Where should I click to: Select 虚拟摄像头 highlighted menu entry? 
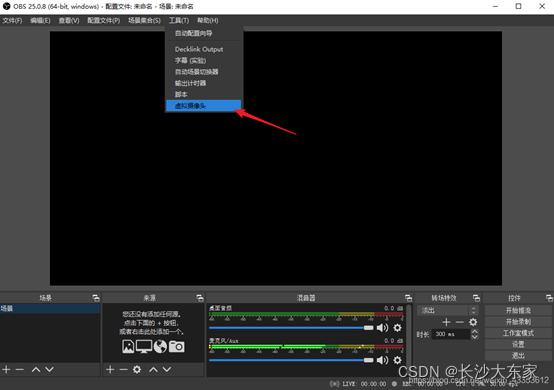coord(204,105)
